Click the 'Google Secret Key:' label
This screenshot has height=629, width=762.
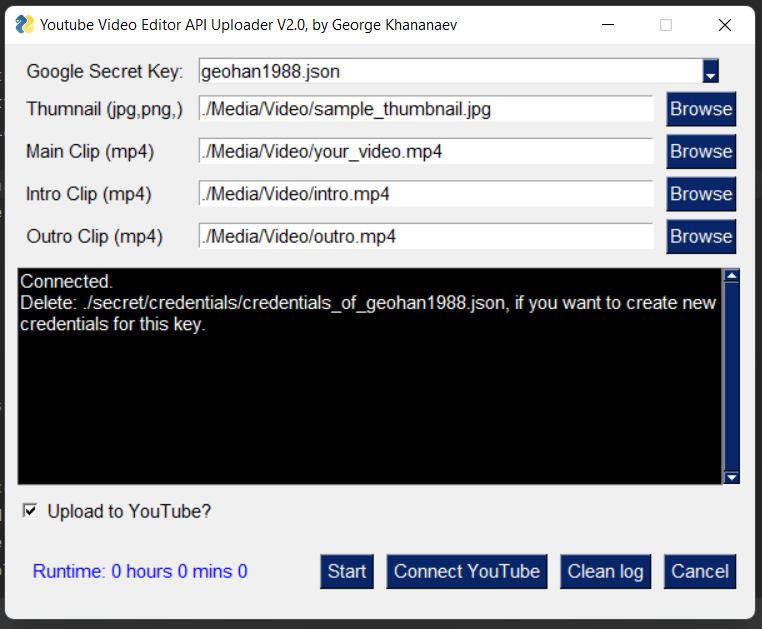pos(104,71)
